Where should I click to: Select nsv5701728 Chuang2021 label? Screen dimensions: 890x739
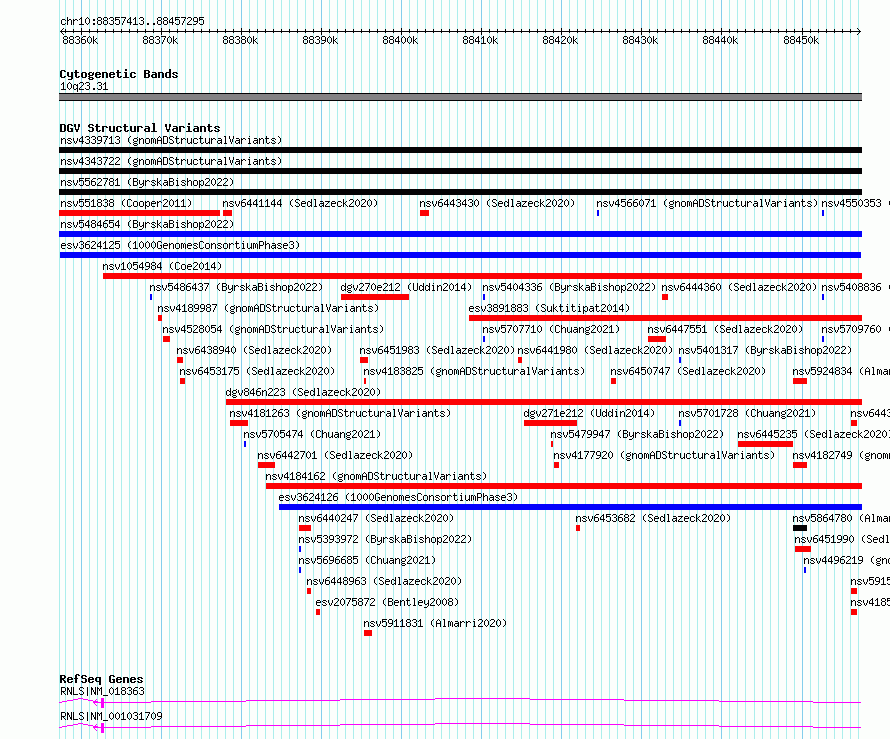(x=747, y=413)
